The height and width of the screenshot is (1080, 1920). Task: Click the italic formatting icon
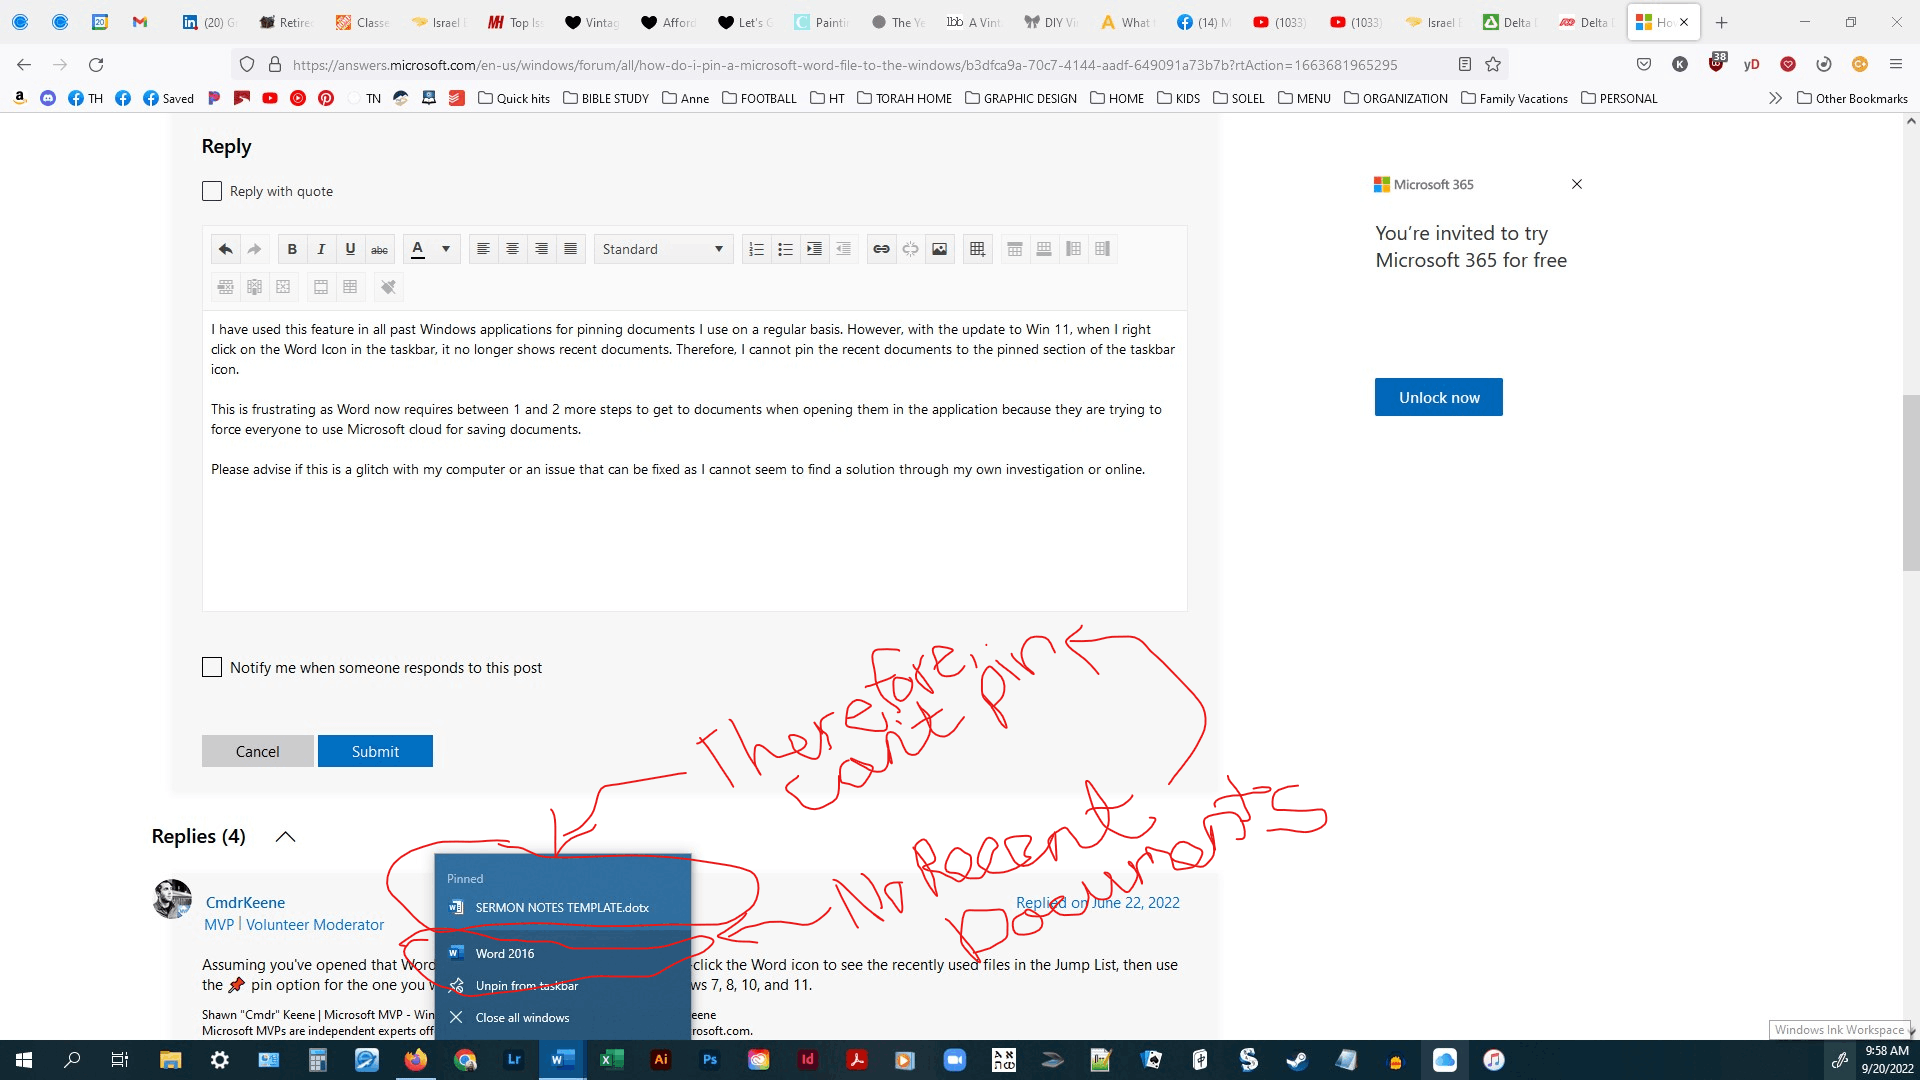pos(321,249)
